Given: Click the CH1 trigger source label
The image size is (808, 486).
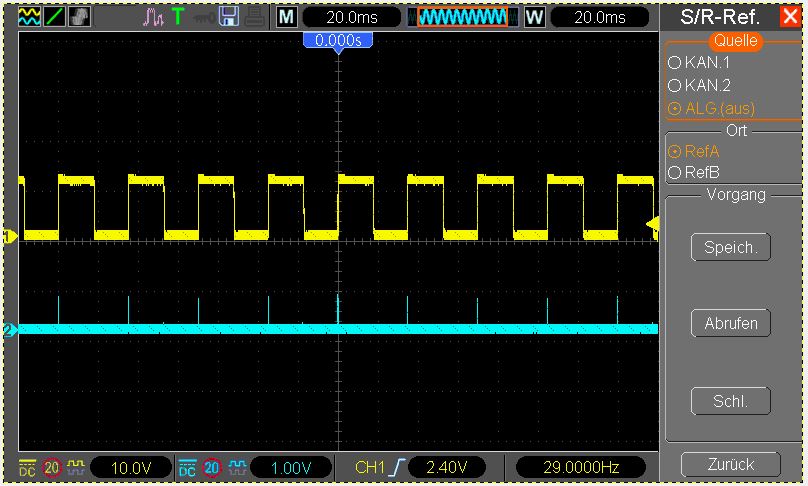Looking at the screenshot, I should pos(370,467).
